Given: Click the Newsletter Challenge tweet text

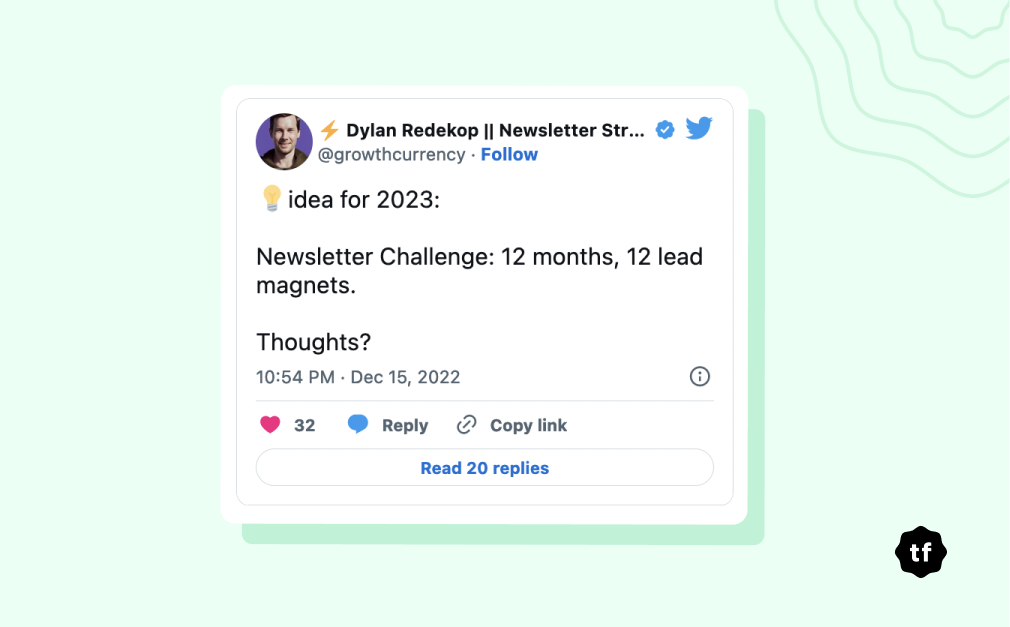Looking at the screenshot, I should pyautogui.click(x=479, y=271).
